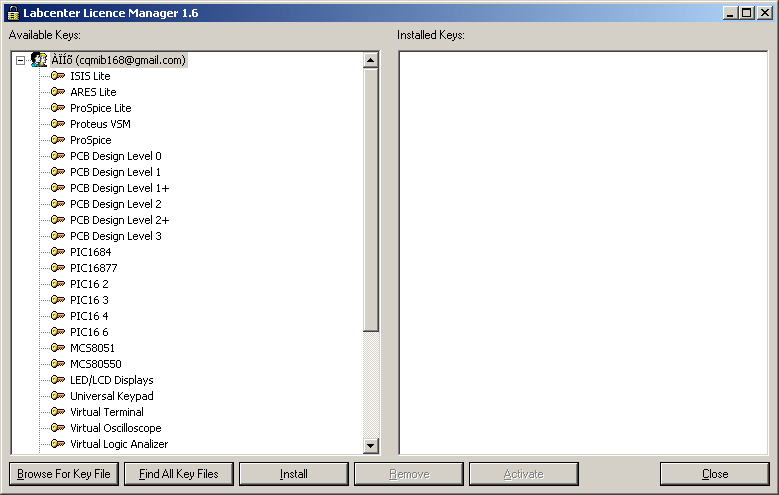The height and width of the screenshot is (495, 779).
Task: Minimize the Labcenter Licence Manager window
Action: (x=730, y=13)
